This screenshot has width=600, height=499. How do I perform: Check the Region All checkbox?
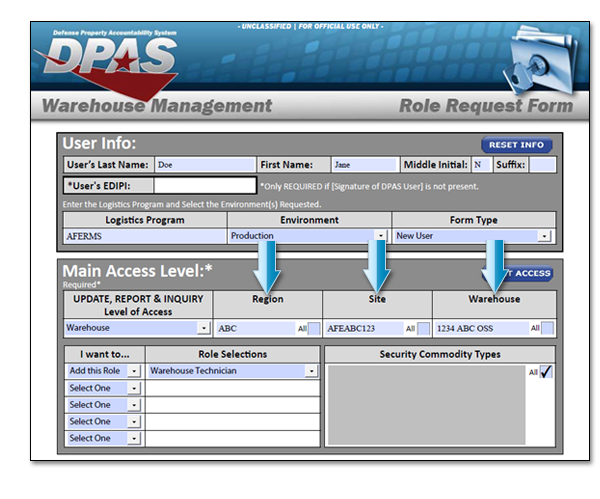click(x=314, y=328)
